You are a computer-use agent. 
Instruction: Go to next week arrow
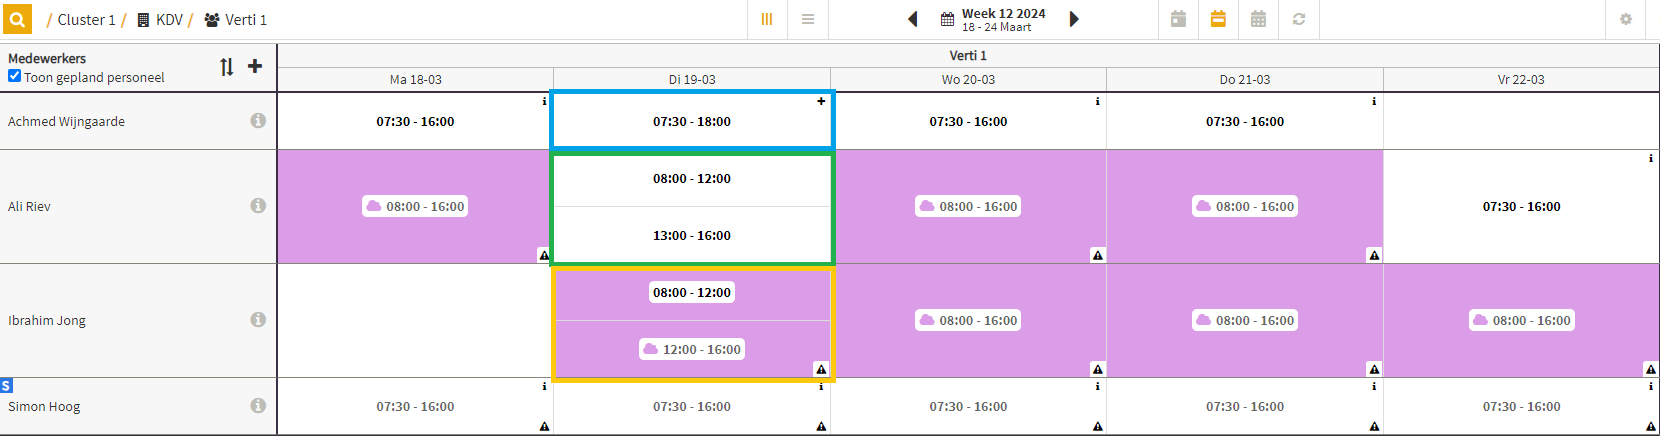1074,19
